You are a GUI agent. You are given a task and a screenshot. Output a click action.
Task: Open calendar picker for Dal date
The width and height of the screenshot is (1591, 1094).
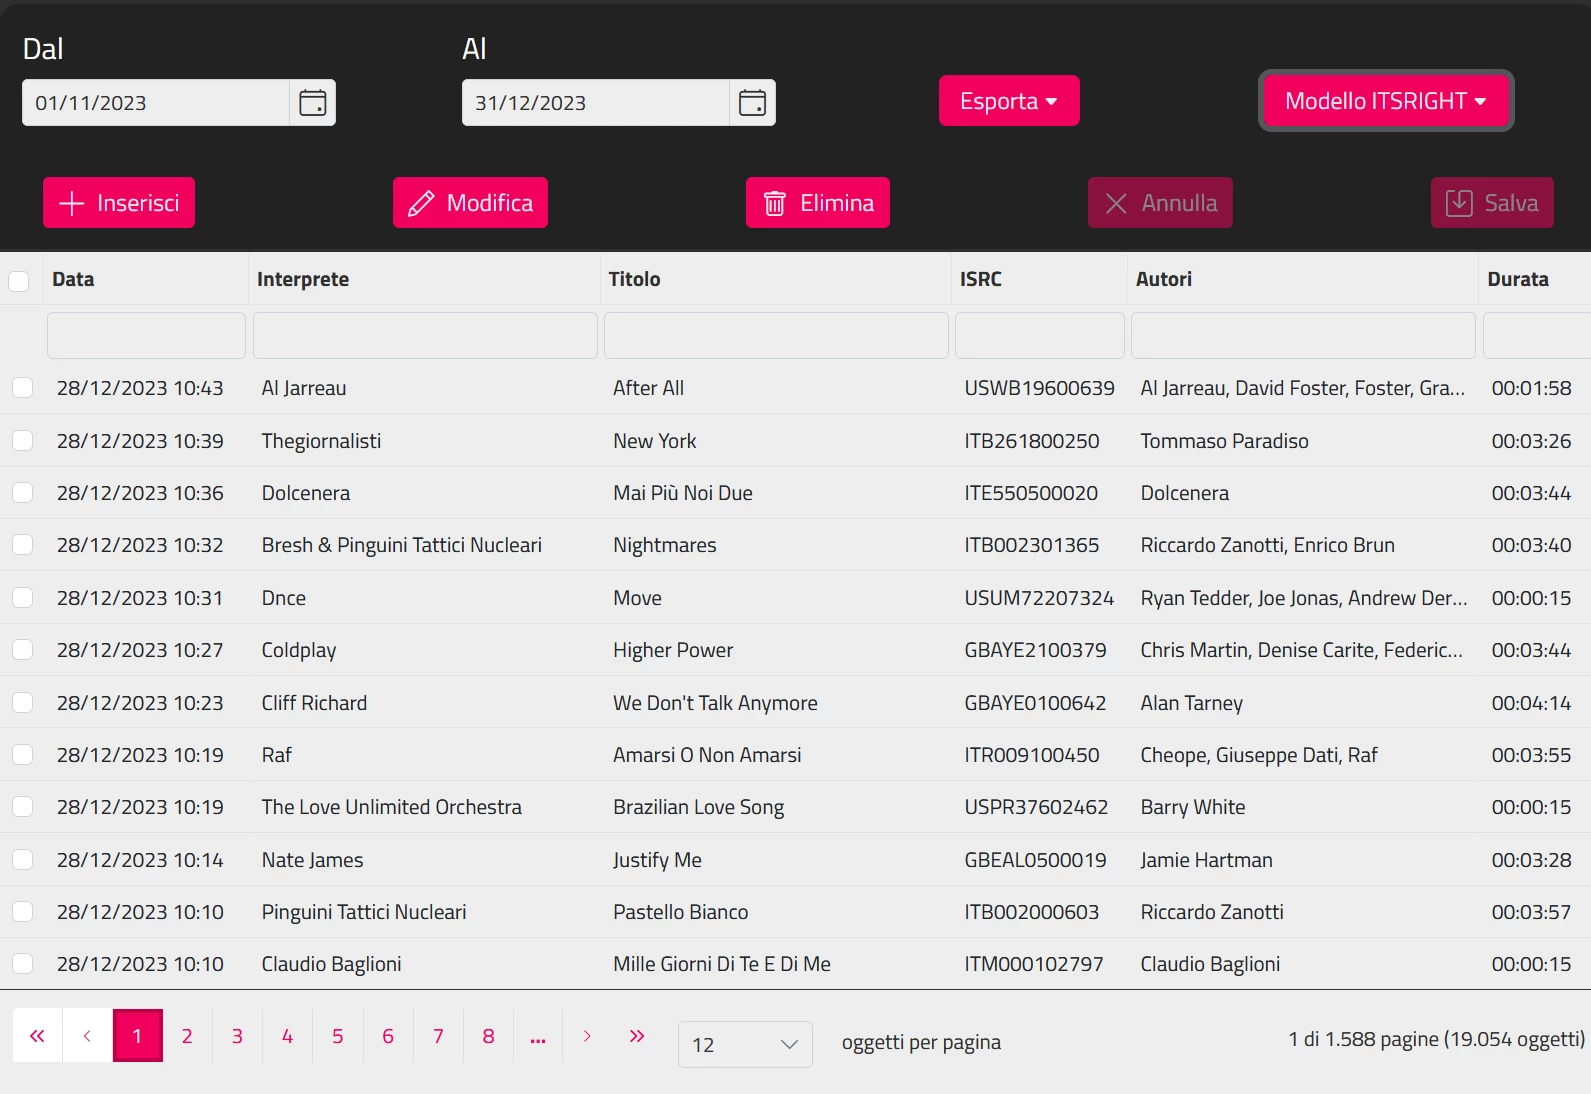click(x=312, y=103)
